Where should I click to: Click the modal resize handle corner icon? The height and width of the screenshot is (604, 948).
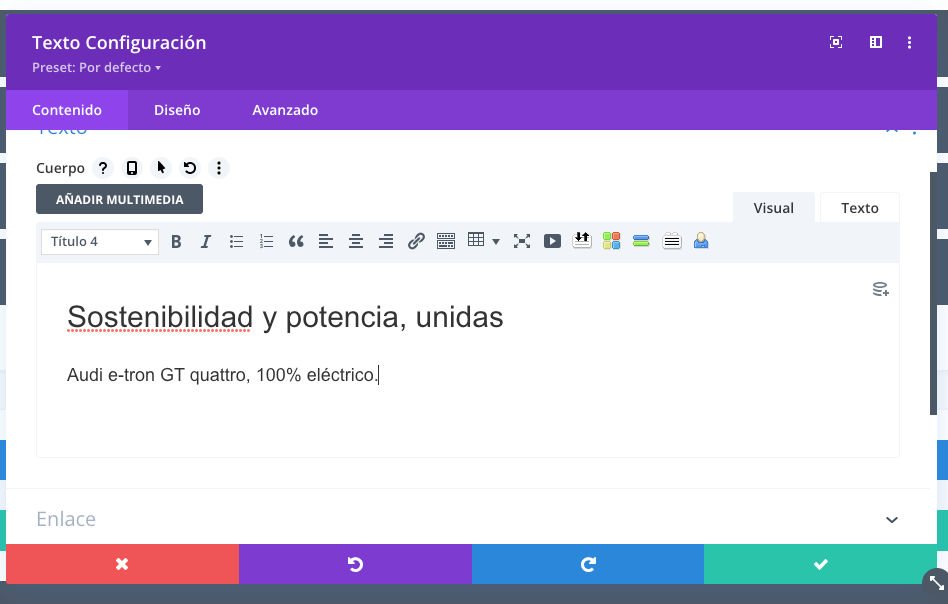[936, 583]
